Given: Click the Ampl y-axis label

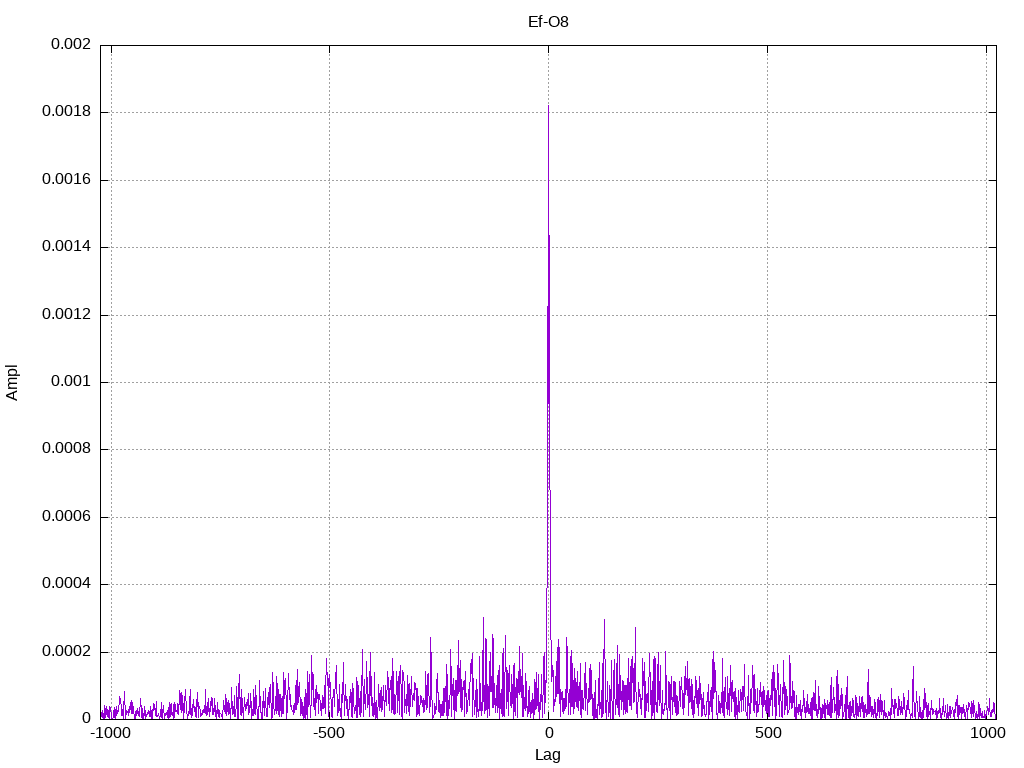Looking at the screenshot, I should (12, 383).
